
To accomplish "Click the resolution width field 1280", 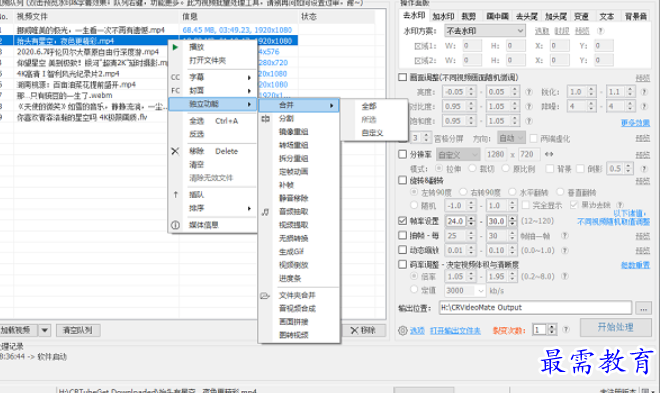I will coord(495,154).
